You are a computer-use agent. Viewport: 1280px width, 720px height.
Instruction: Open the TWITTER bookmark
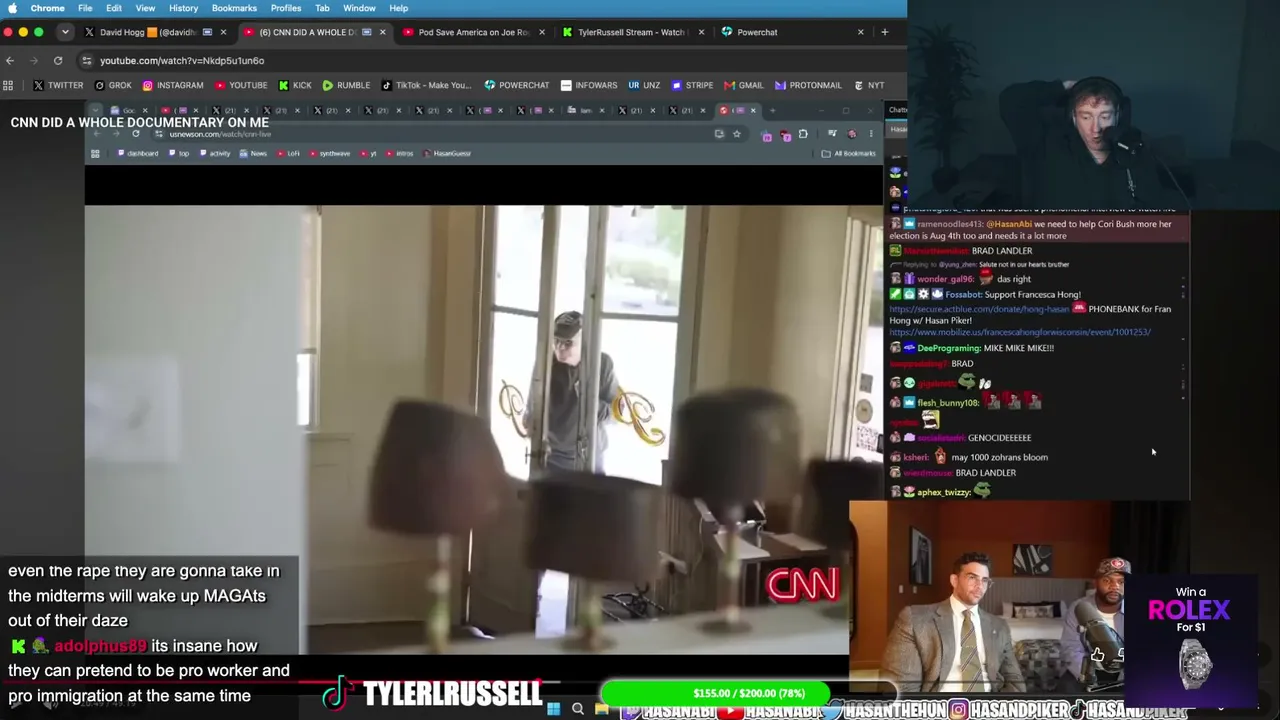point(58,85)
